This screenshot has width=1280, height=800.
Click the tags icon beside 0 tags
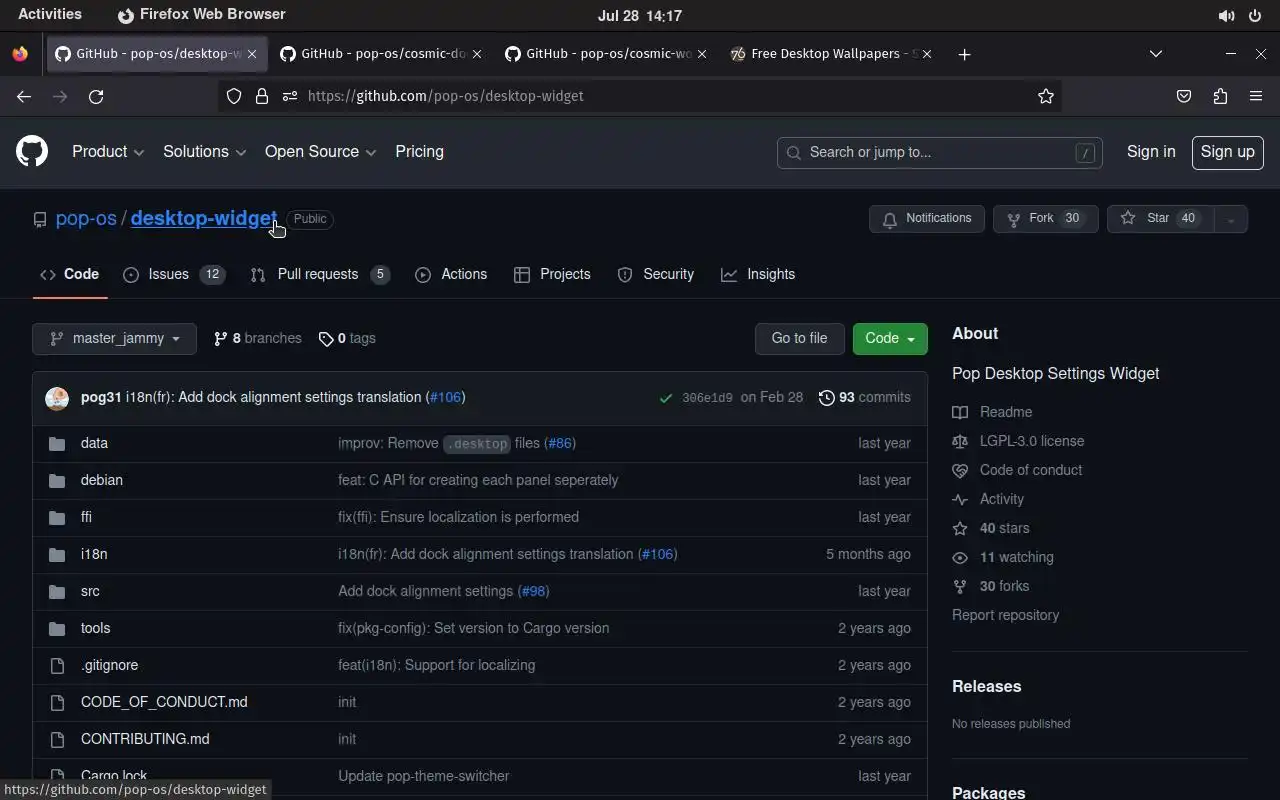[x=326, y=339]
